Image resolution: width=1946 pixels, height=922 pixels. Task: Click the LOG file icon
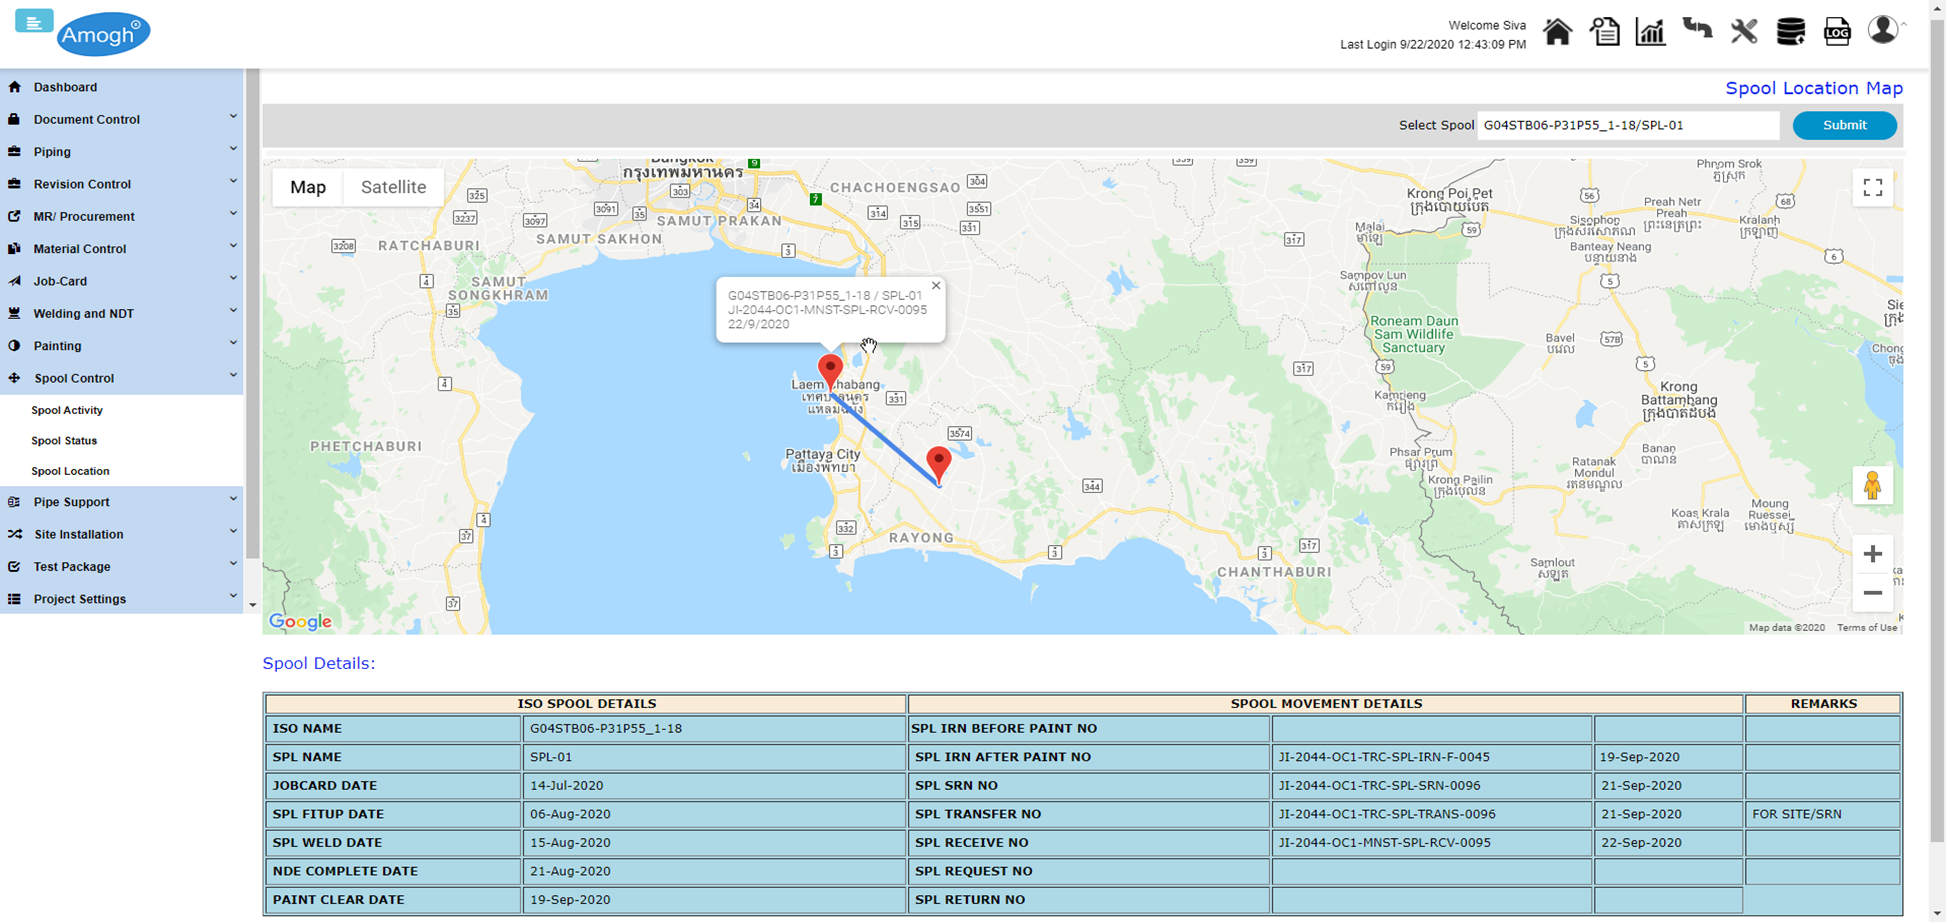point(1837,32)
